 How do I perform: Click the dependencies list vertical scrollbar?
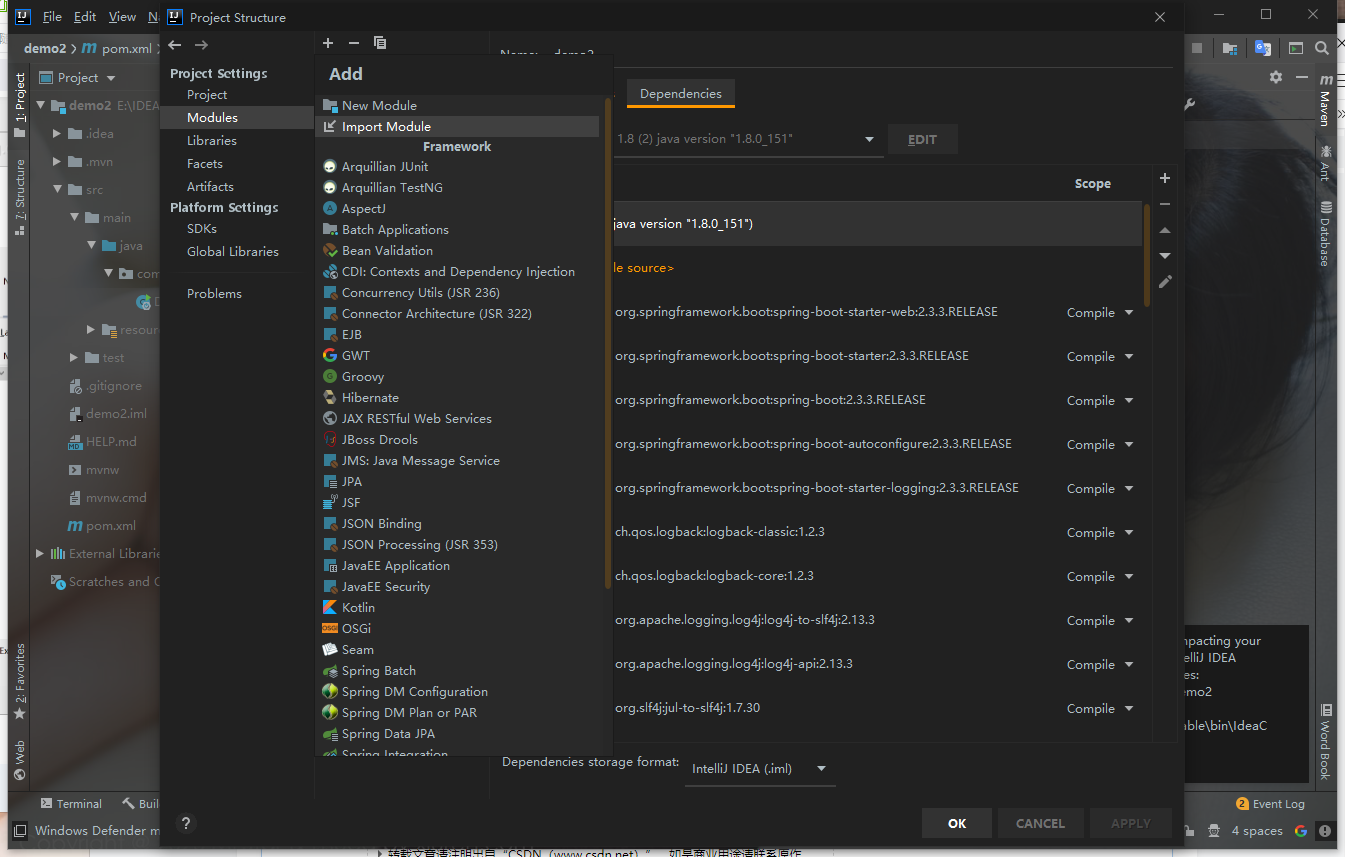tap(1147, 255)
